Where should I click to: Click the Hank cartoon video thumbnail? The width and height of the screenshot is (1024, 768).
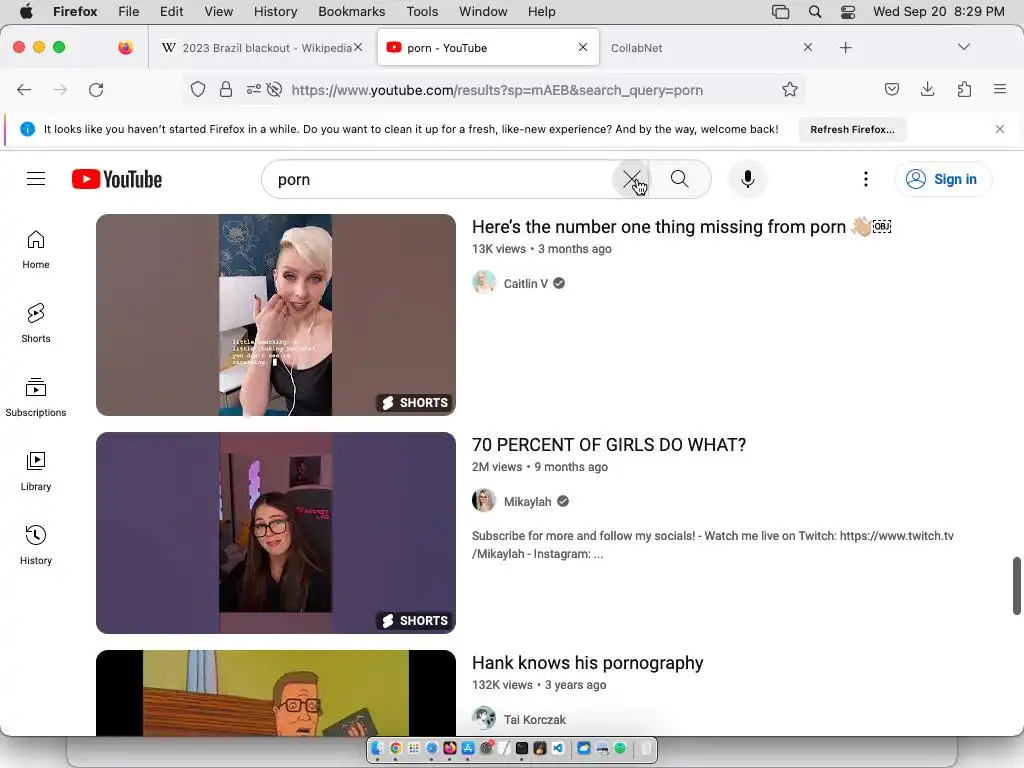[x=276, y=693]
